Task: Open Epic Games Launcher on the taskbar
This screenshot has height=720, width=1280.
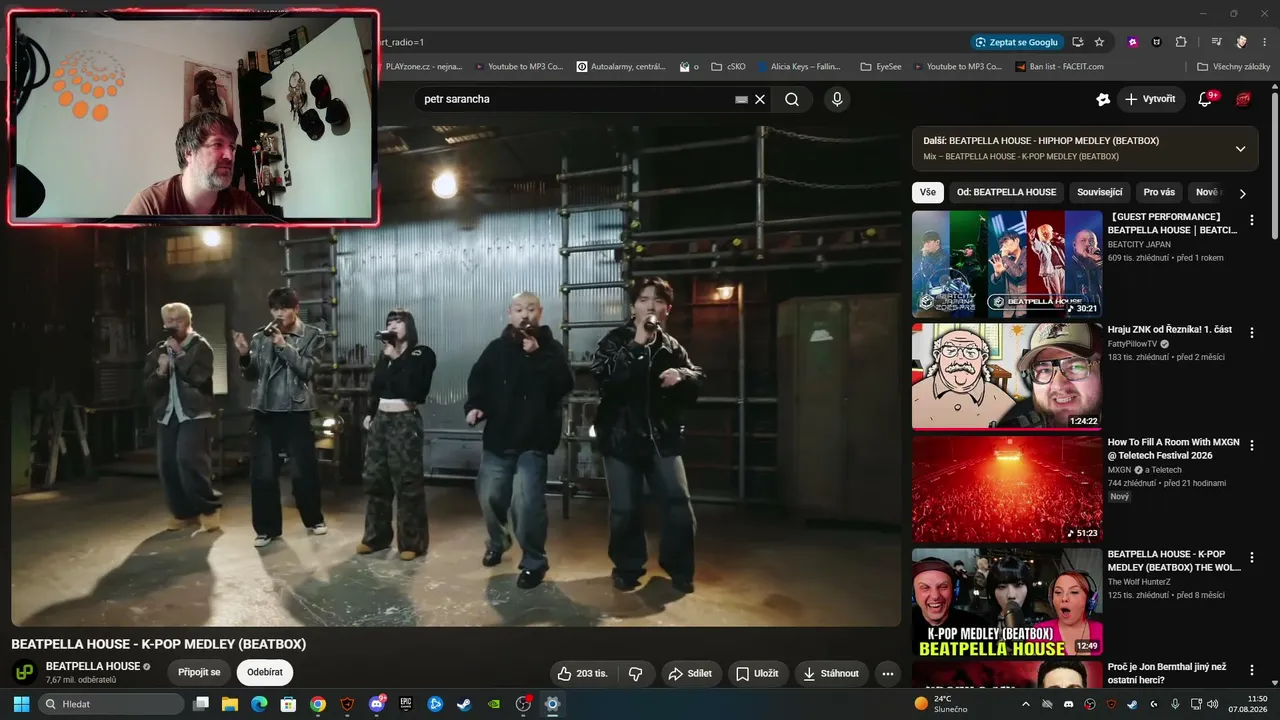Action: click(x=406, y=704)
